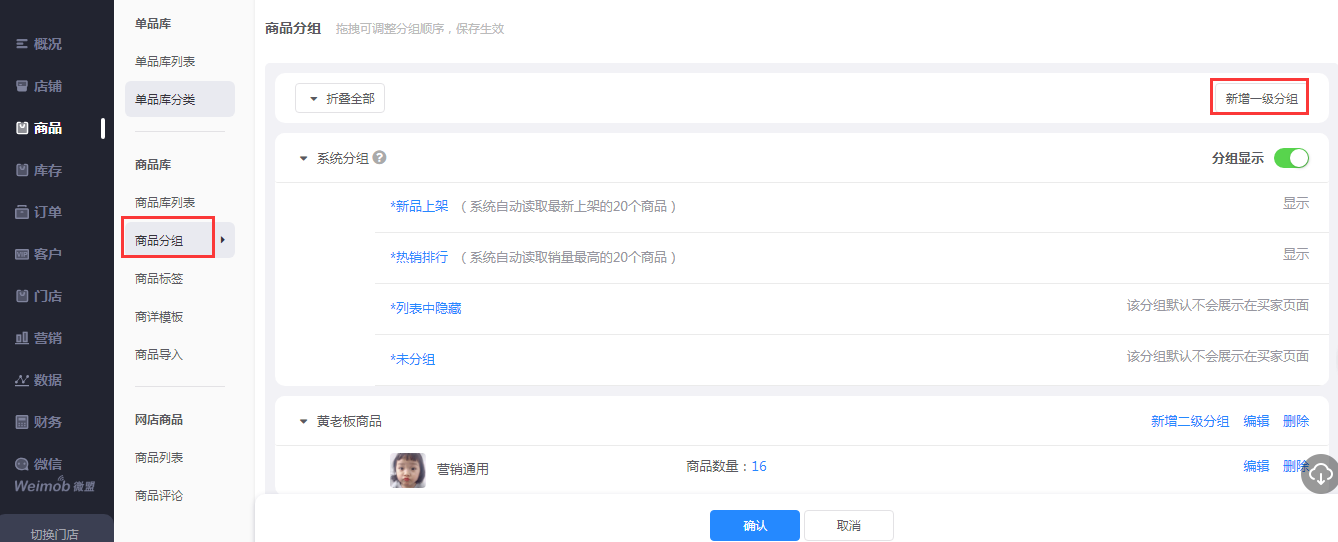This screenshot has width=1338, height=542.
Task: Open 财务 finance section
Action: coord(47,422)
